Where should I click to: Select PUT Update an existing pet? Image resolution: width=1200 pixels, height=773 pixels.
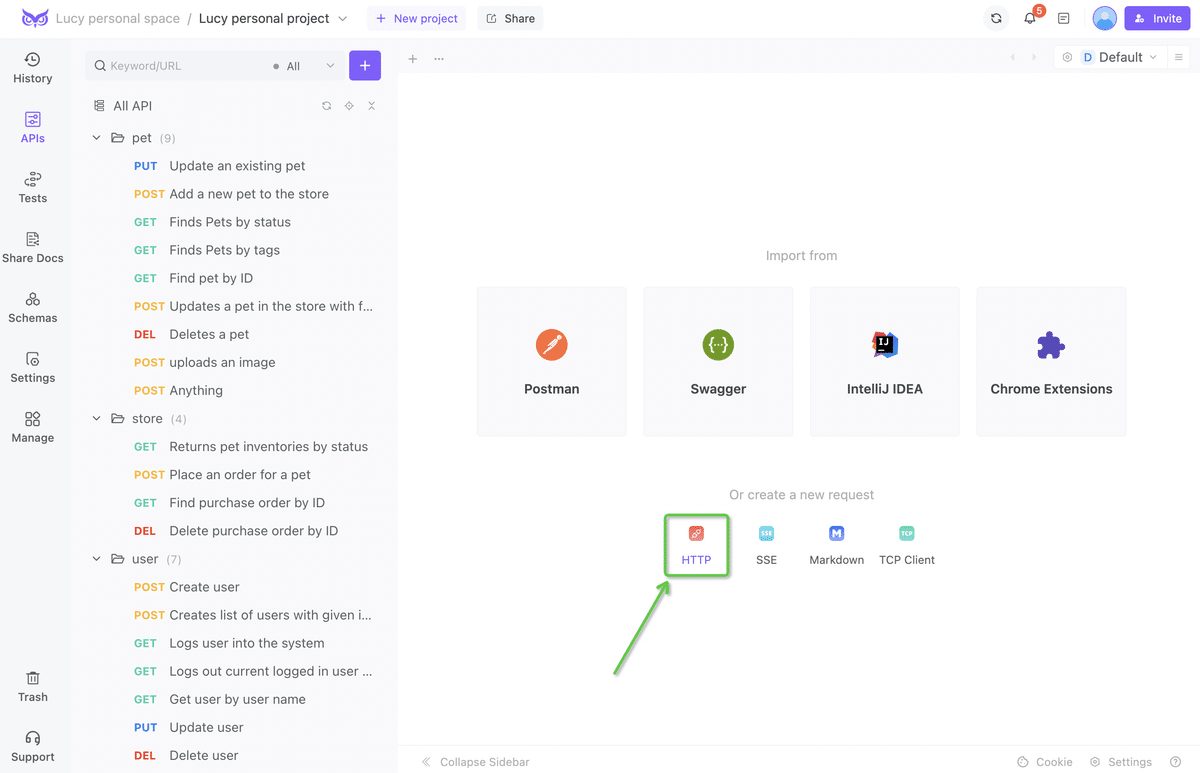point(238,166)
